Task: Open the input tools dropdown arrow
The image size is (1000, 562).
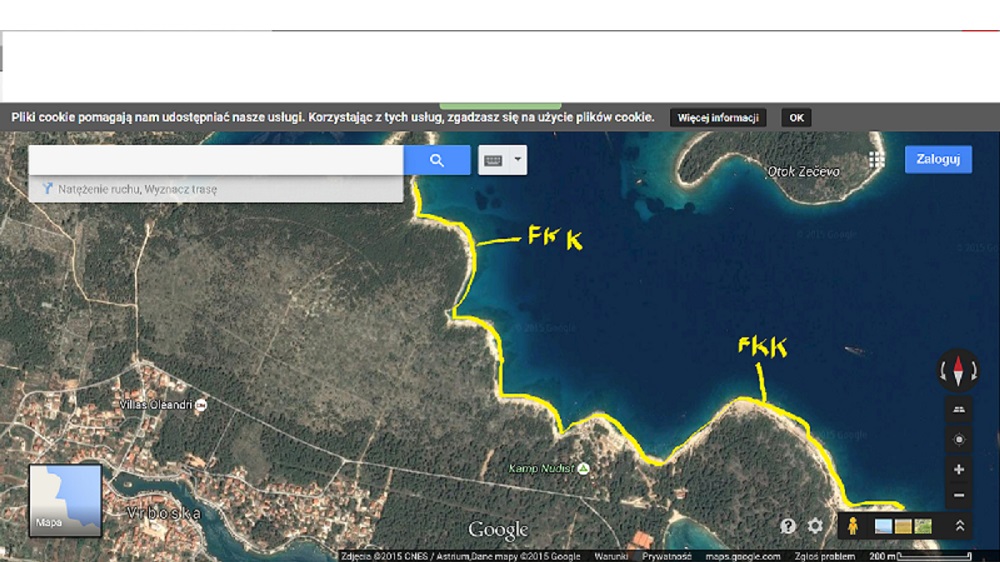Action: pos(517,160)
